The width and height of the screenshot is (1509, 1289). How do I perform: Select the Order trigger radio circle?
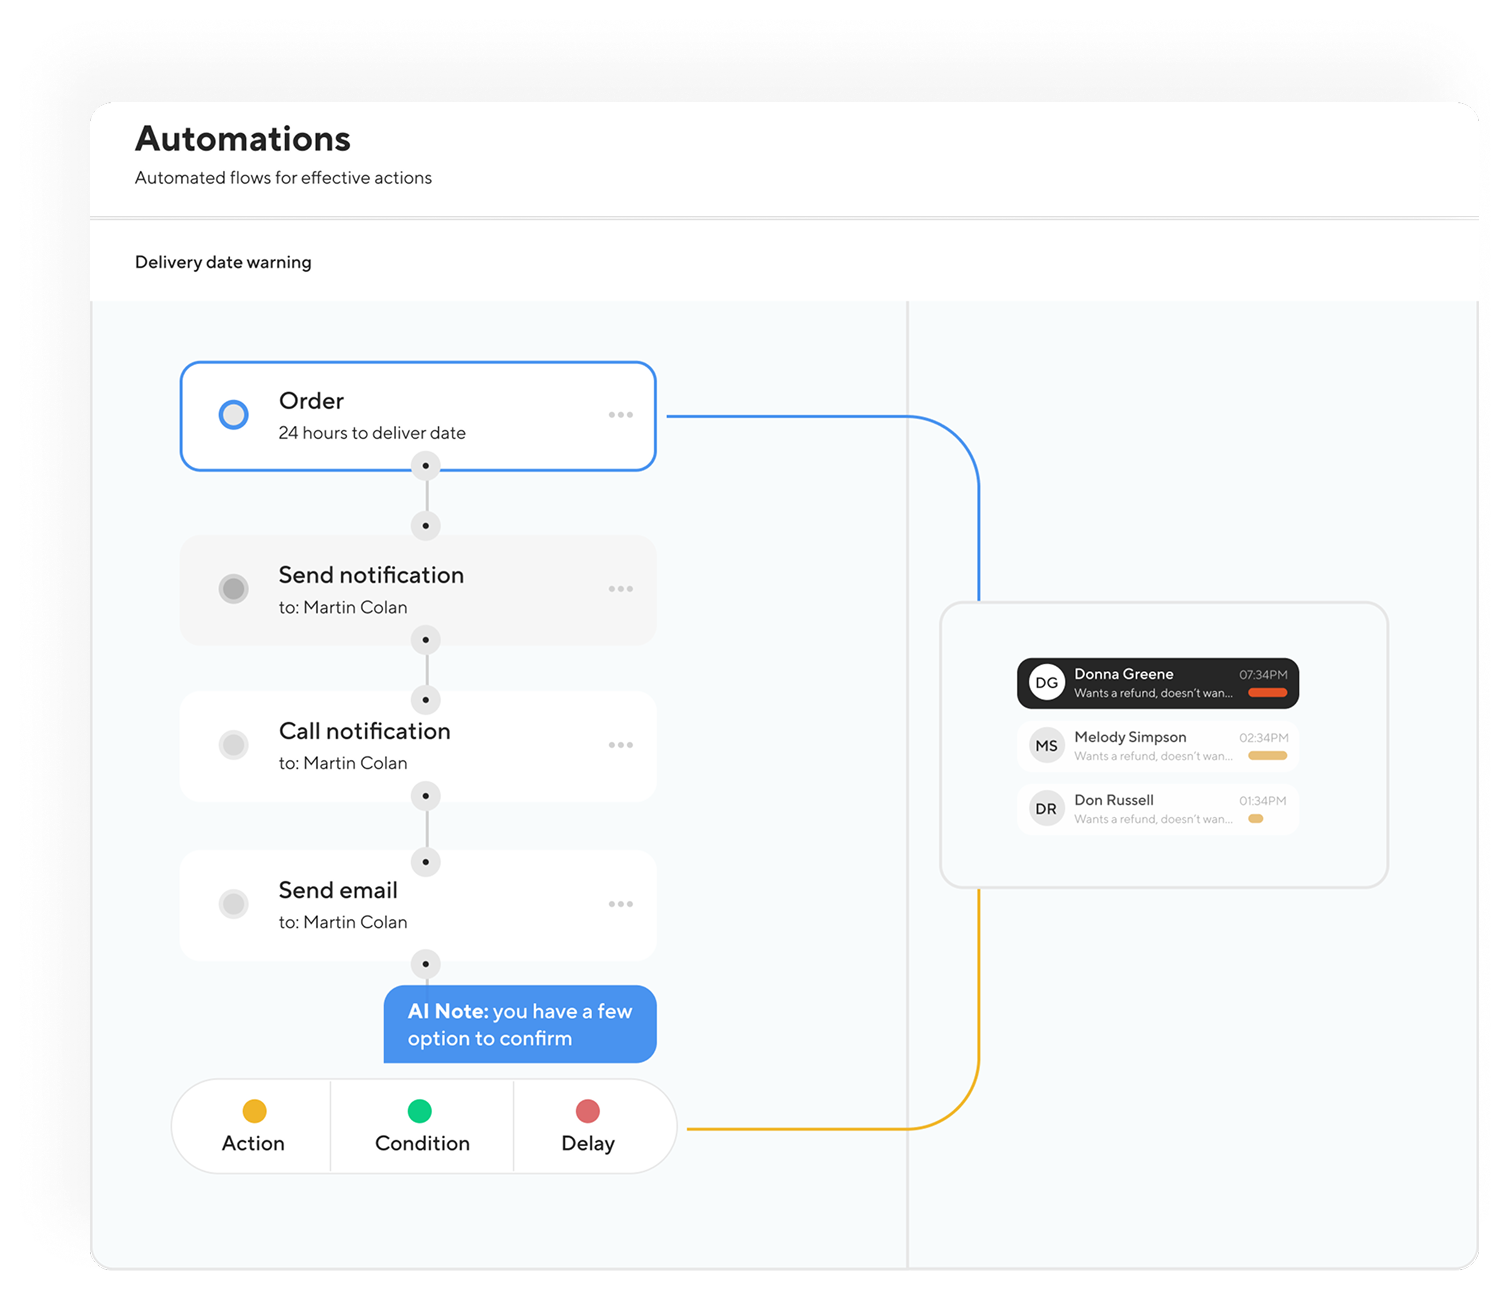(234, 415)
